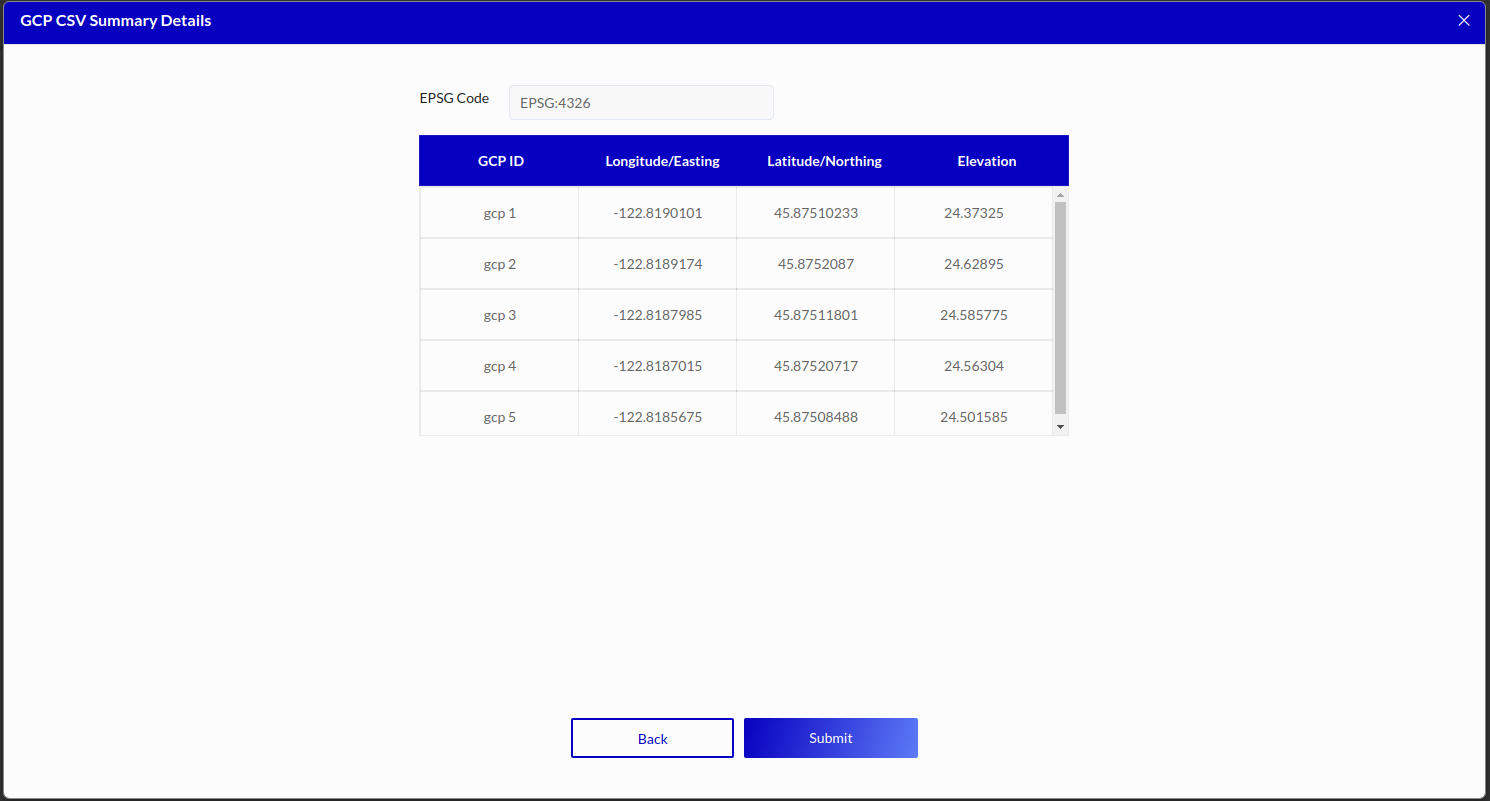Click latitude value 45.87511801
The height and width of the screenshot is (801, 1490).
[x=816, y=315]
